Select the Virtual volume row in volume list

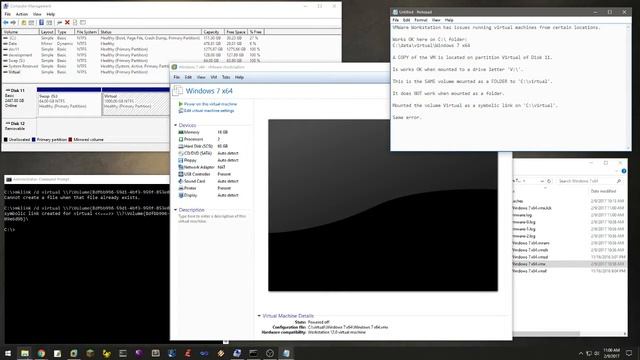(86, 72)
